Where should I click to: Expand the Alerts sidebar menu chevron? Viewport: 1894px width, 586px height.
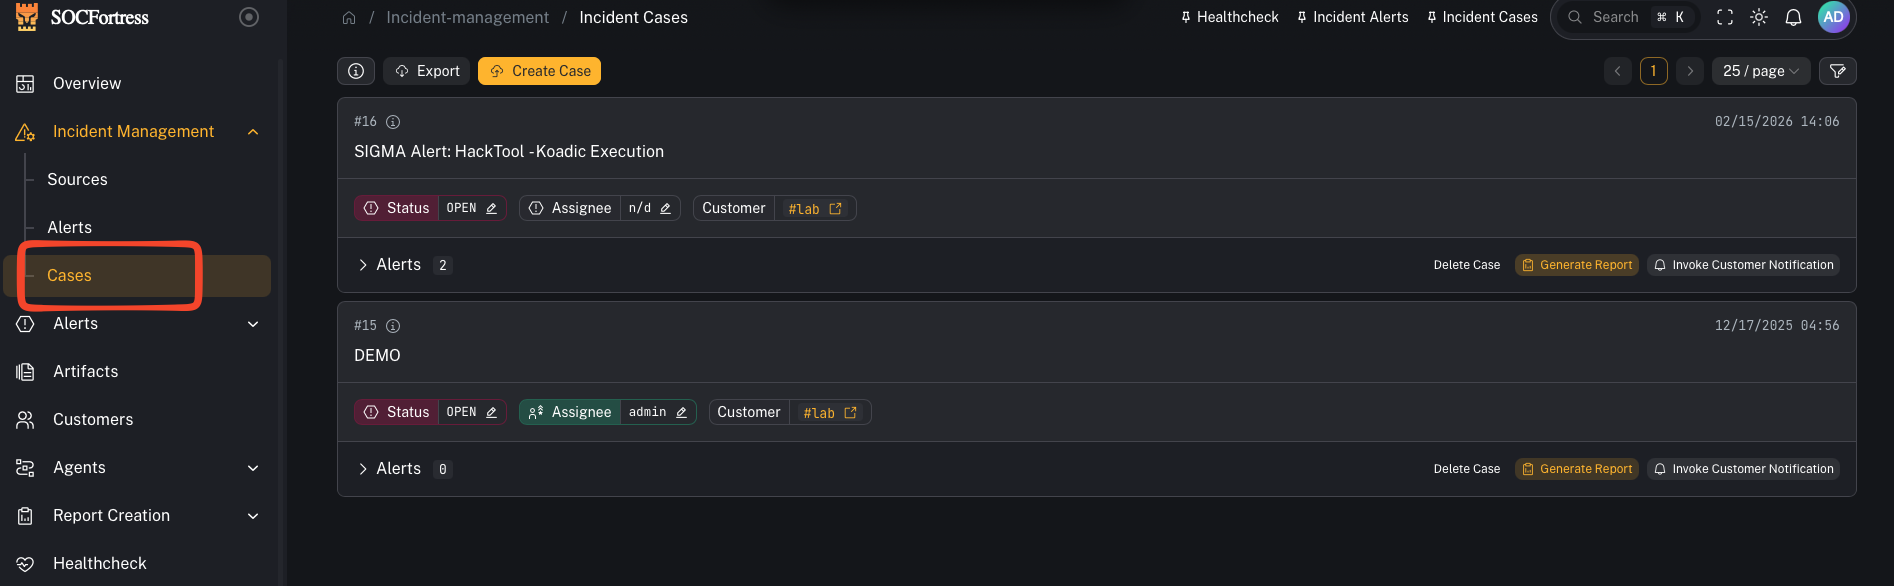253,324
